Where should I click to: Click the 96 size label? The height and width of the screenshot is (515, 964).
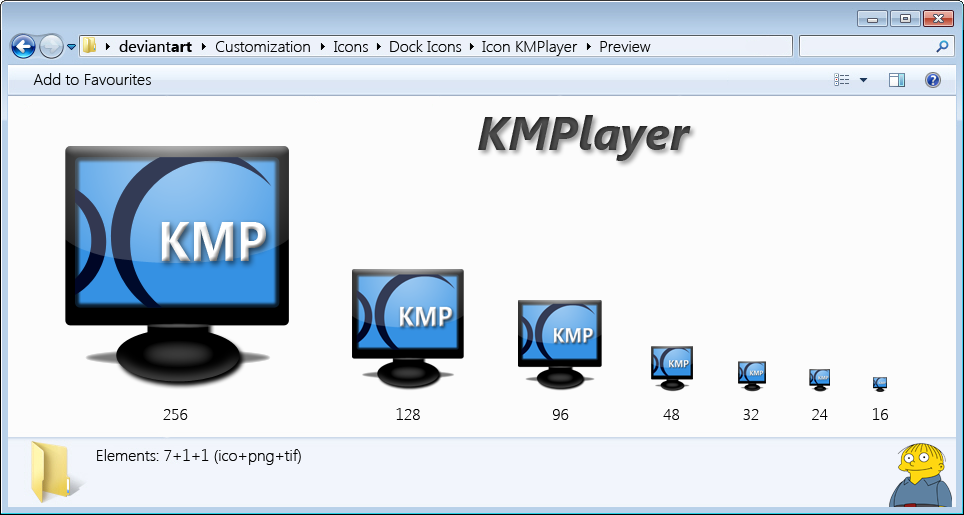click(560, 415)
